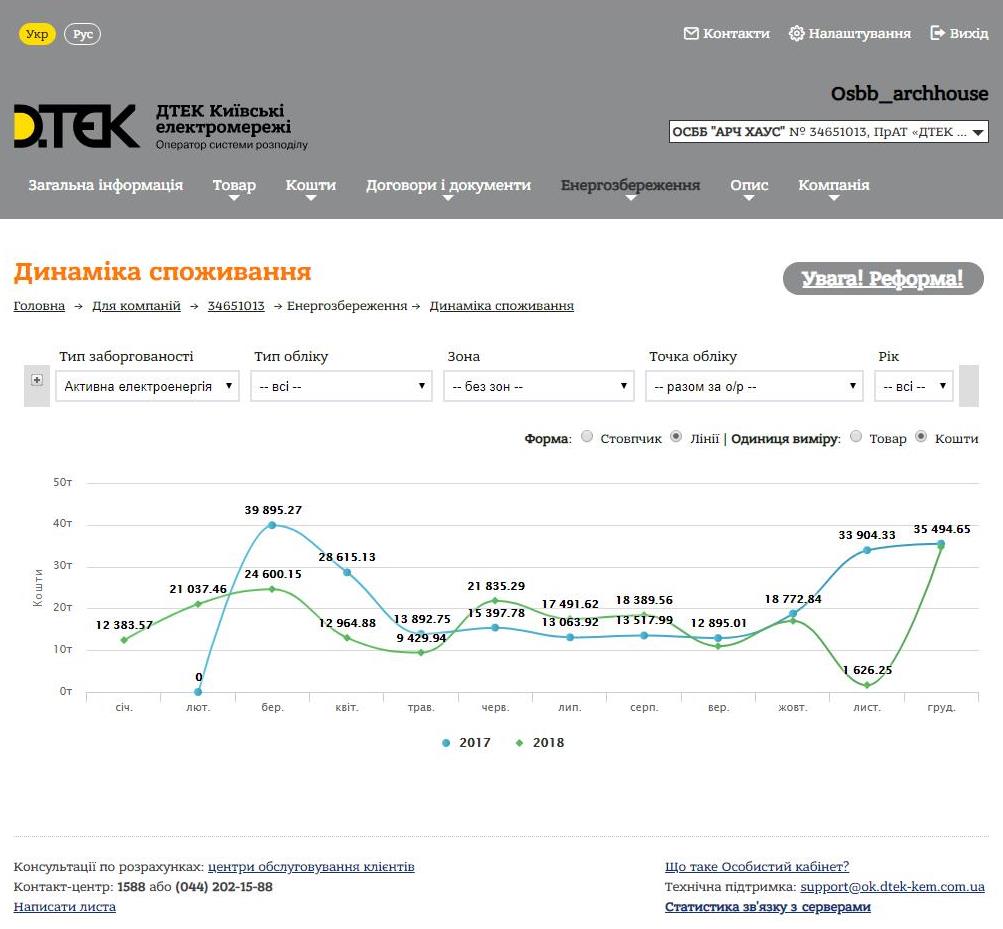This screenshot has width=1003, height=929.
Task: Click the envelope icon beside Контакти
Action: point(691,33)
